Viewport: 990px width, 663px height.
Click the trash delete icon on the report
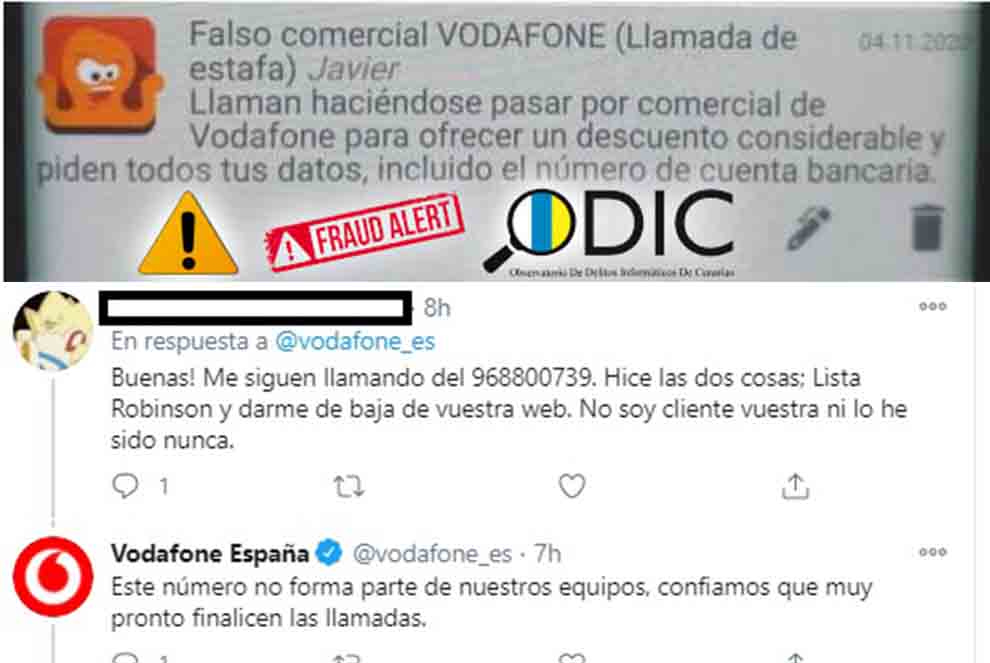(x=927, y=228)
